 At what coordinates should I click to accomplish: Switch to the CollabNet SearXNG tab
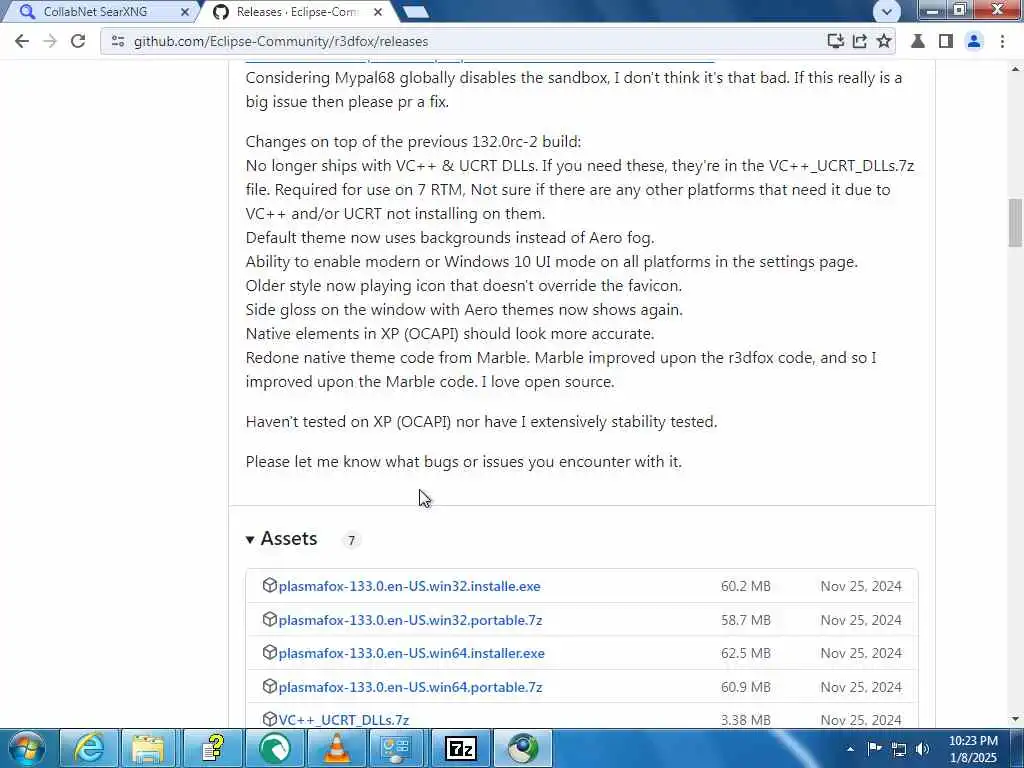click(x=95, y=12)
